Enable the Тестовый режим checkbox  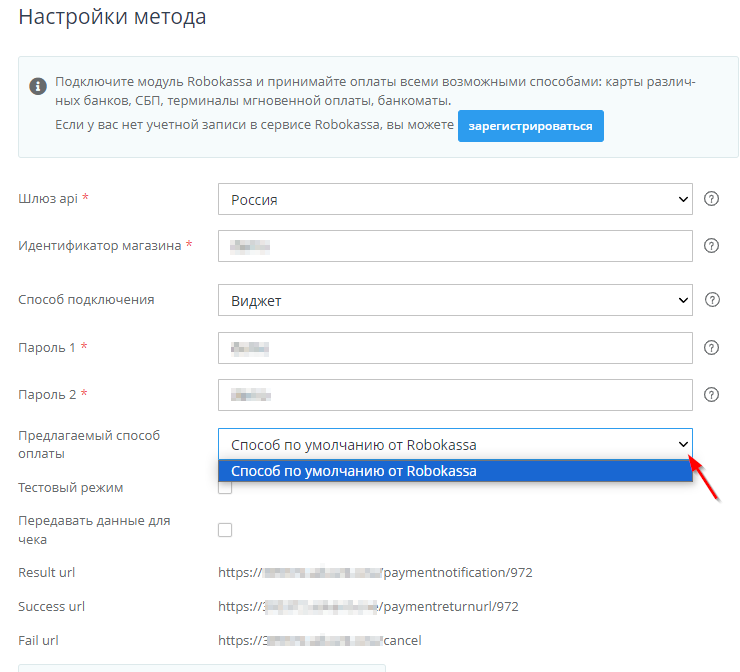point(225,488)
